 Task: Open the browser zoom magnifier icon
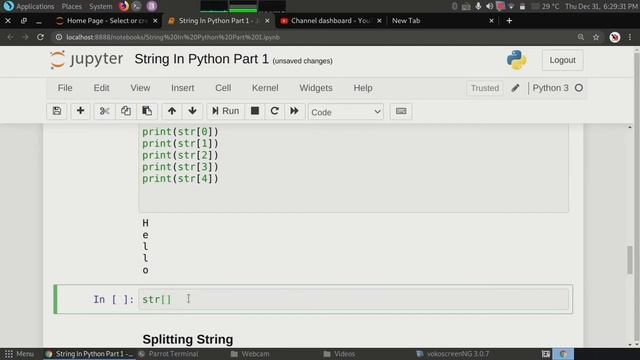tap(581, 37)
